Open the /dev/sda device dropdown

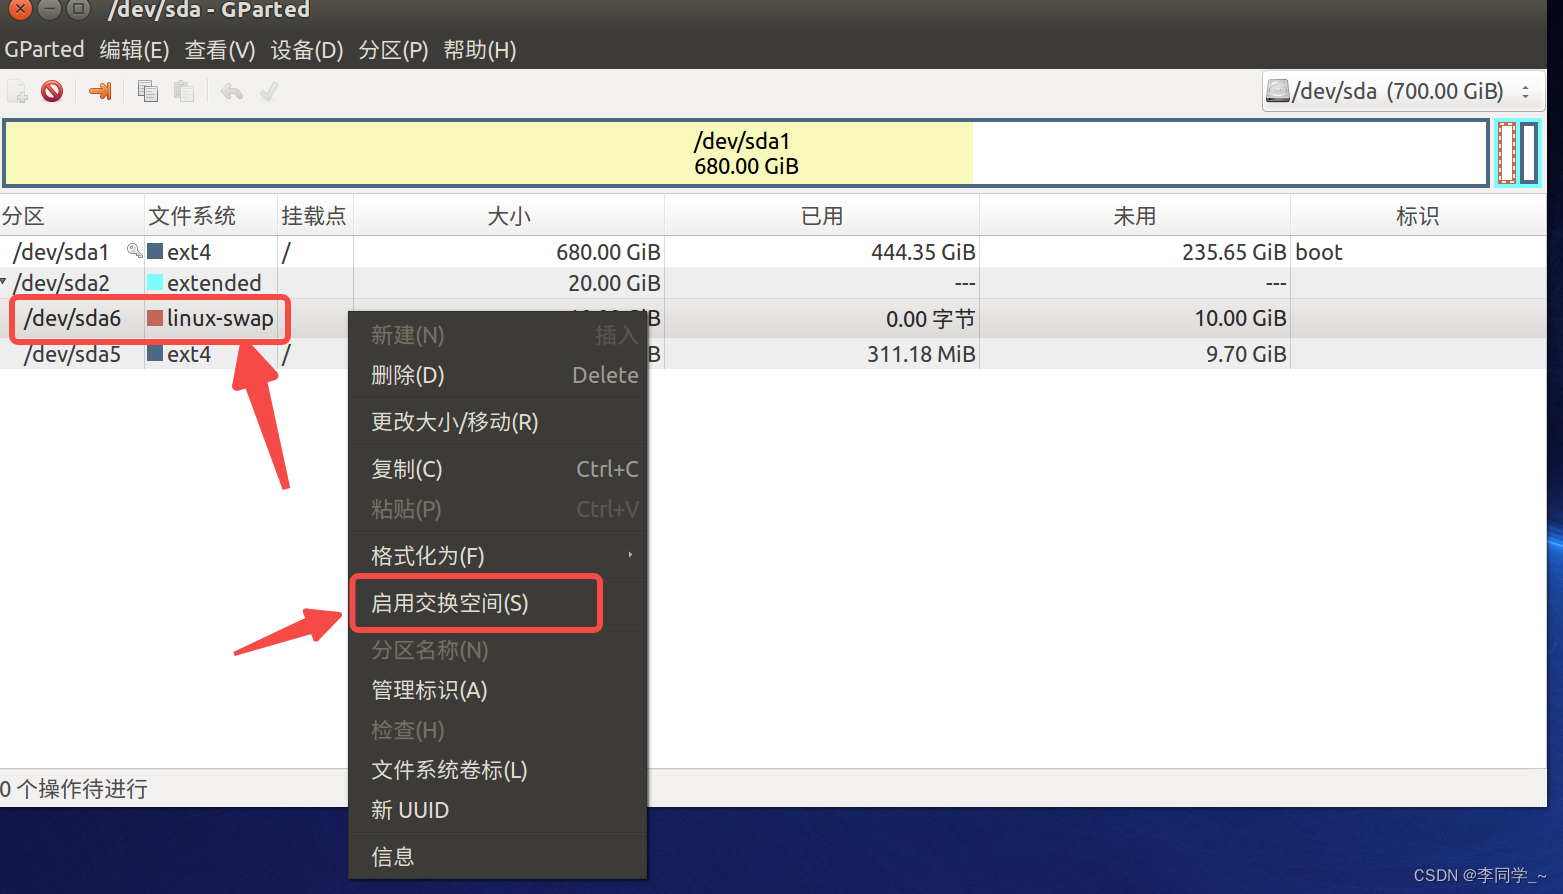[1526, 90]
